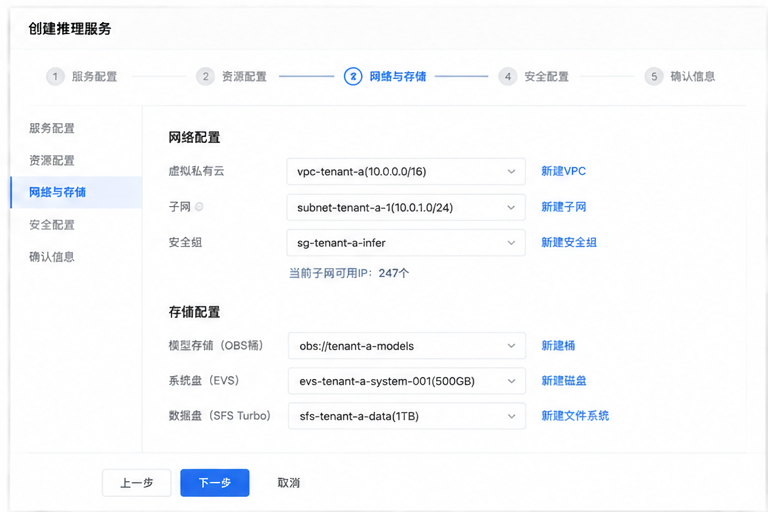Click the 新建文件系统 link
768x512 pixels.
[575, 415]
